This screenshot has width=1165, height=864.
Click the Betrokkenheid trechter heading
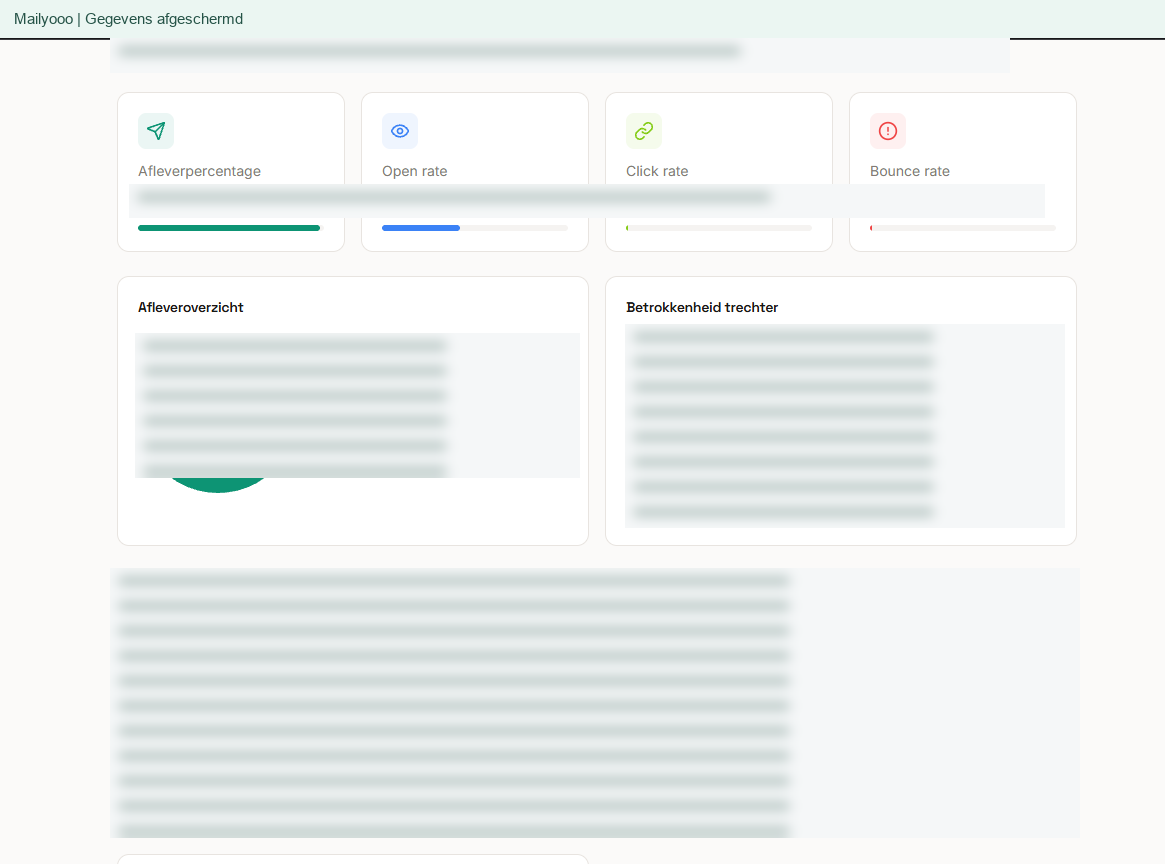702,308
